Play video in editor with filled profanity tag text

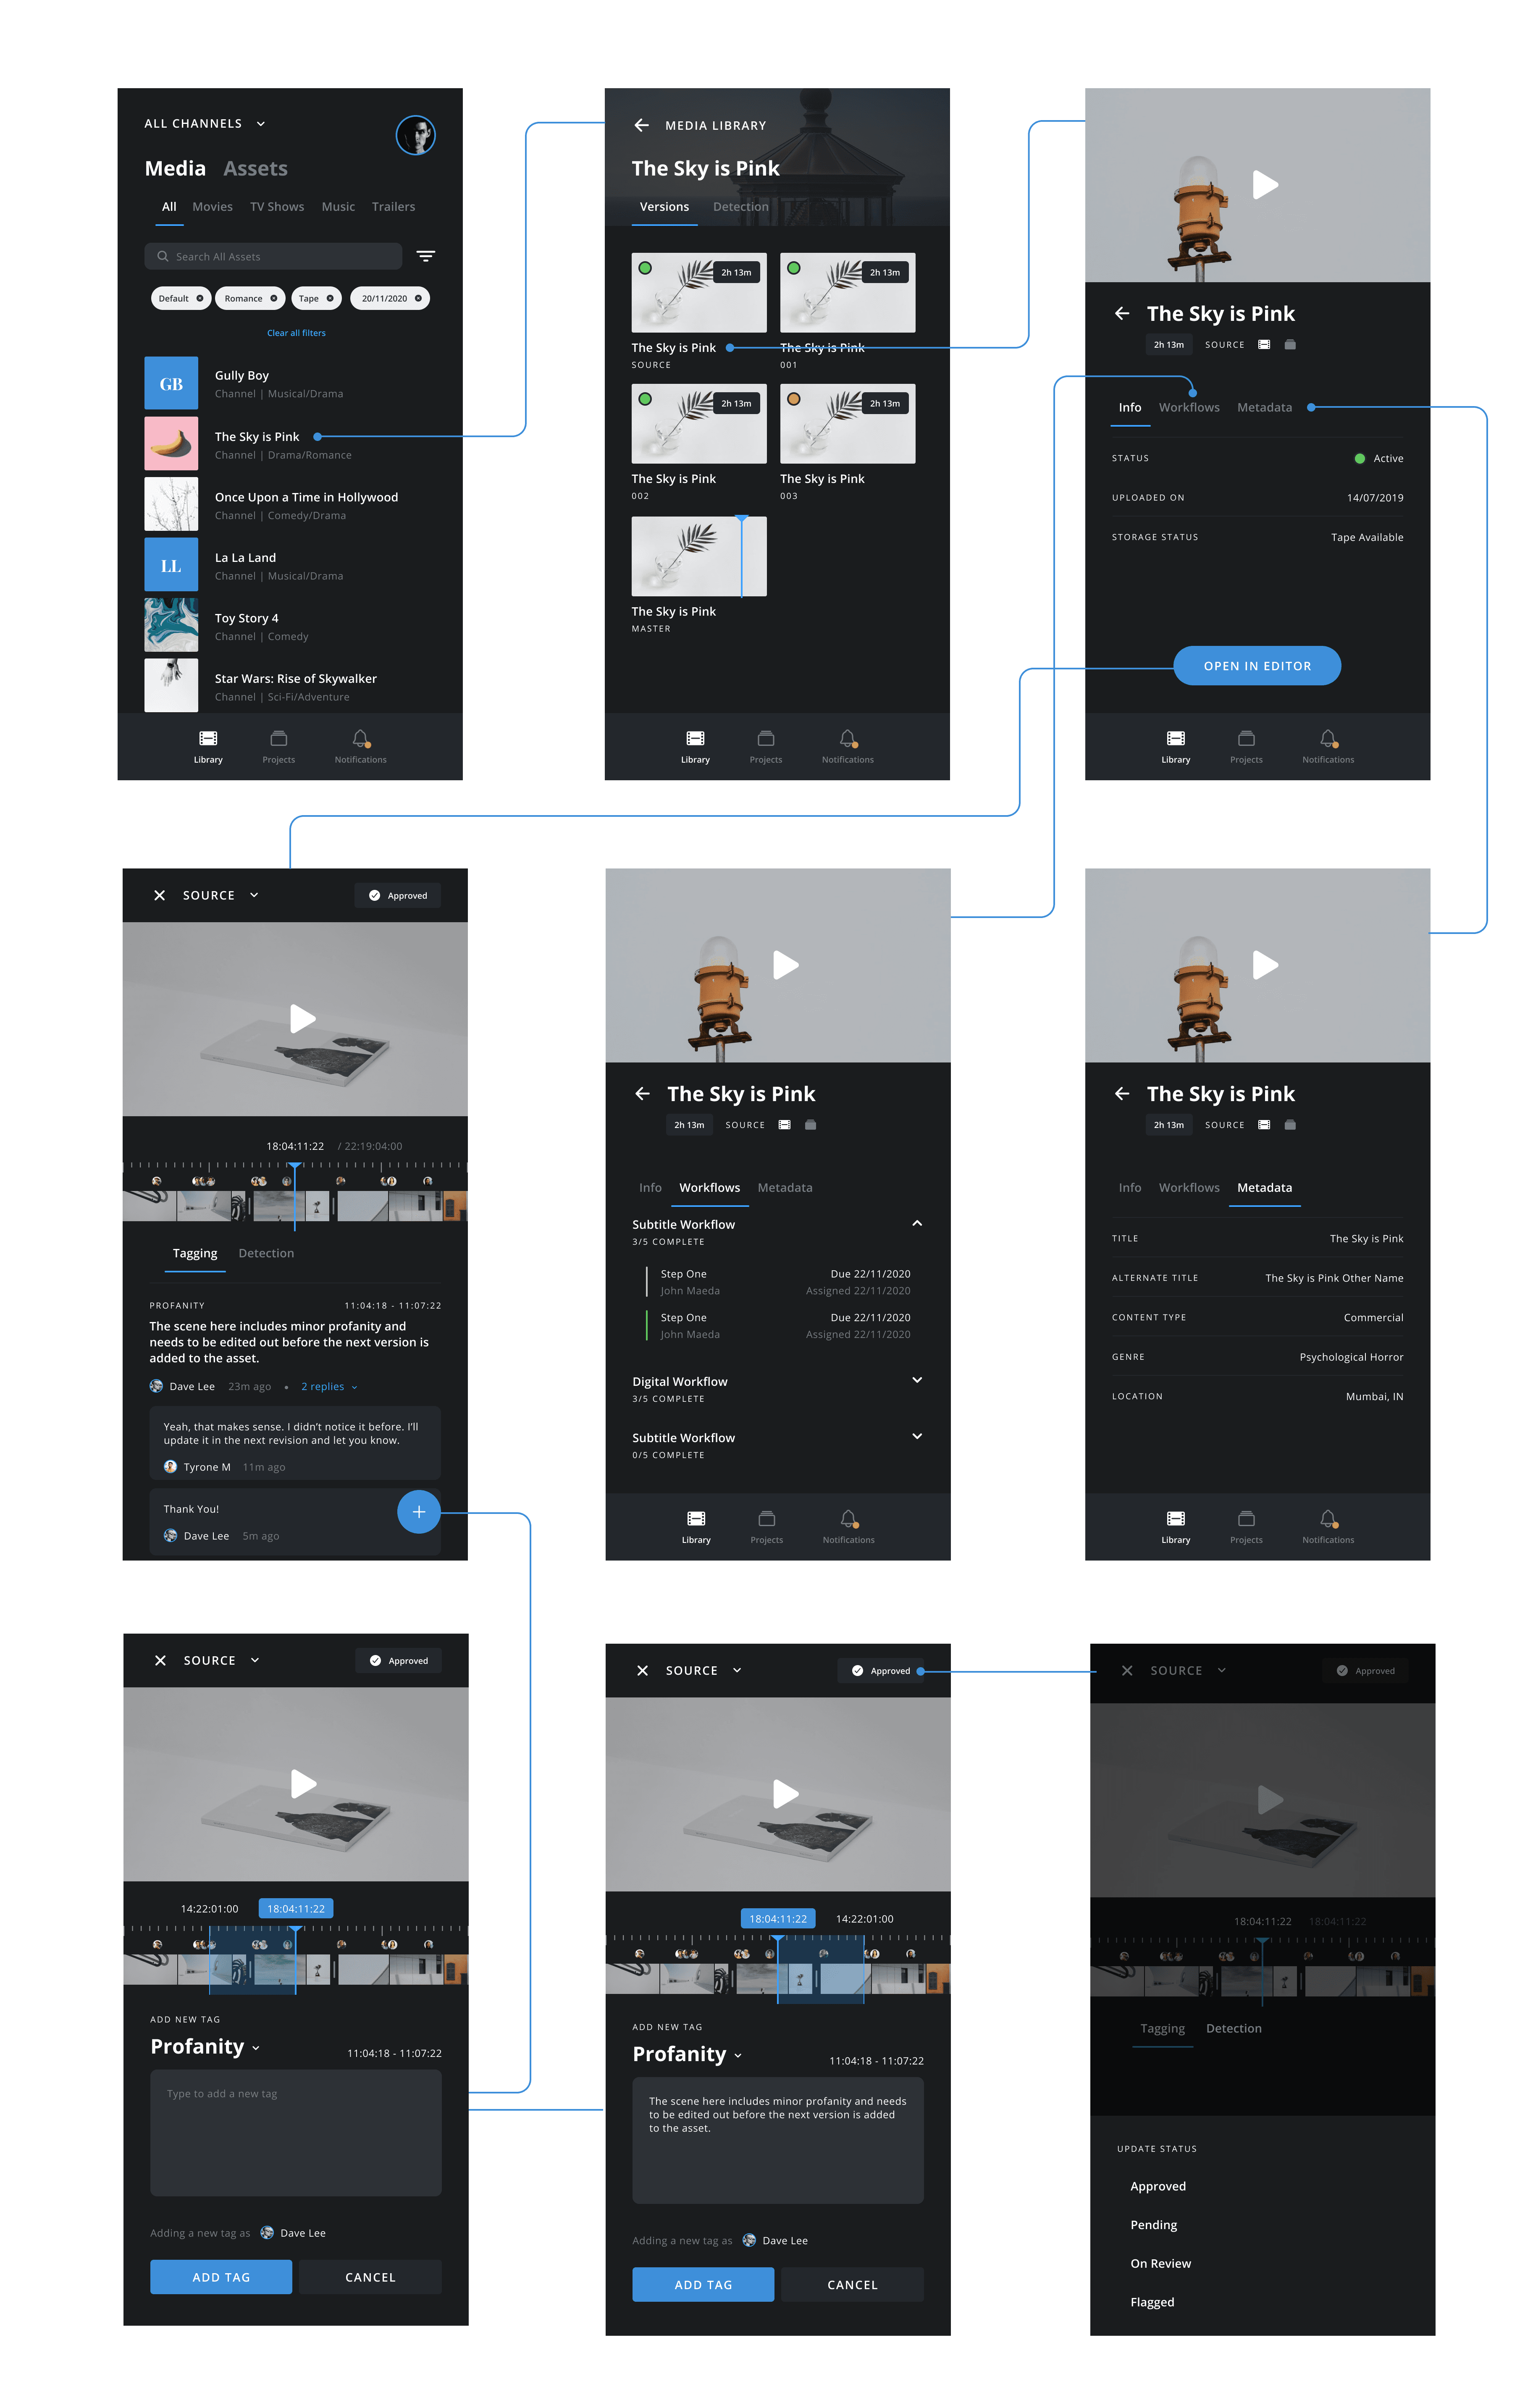785,1794
